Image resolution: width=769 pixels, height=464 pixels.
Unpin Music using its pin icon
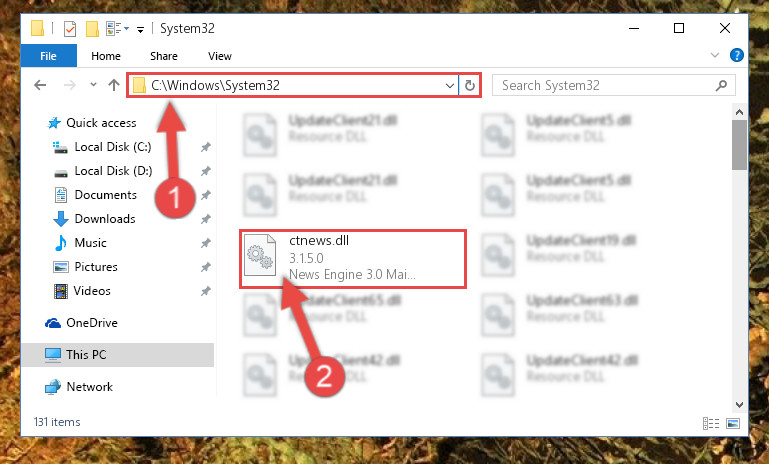click(205, 243)
